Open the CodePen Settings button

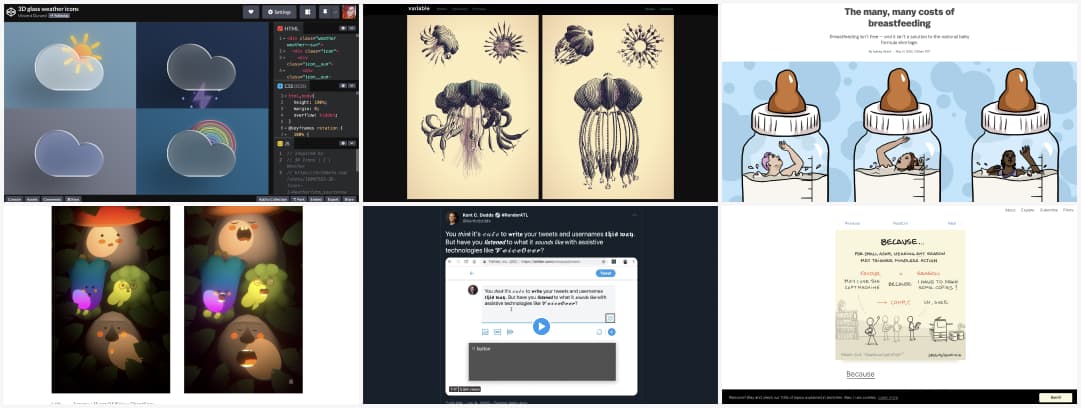[x=278, y=12]
